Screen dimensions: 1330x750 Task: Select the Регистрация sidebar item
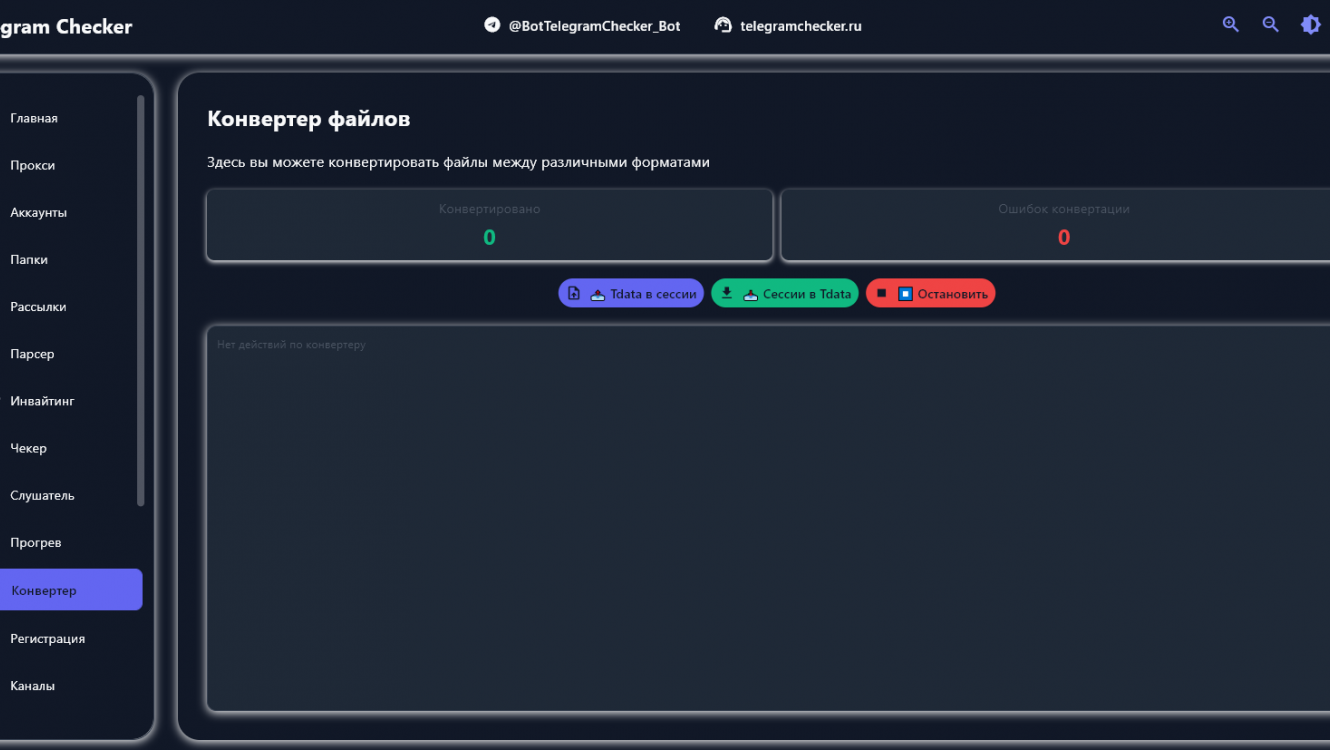click(48, 638)
